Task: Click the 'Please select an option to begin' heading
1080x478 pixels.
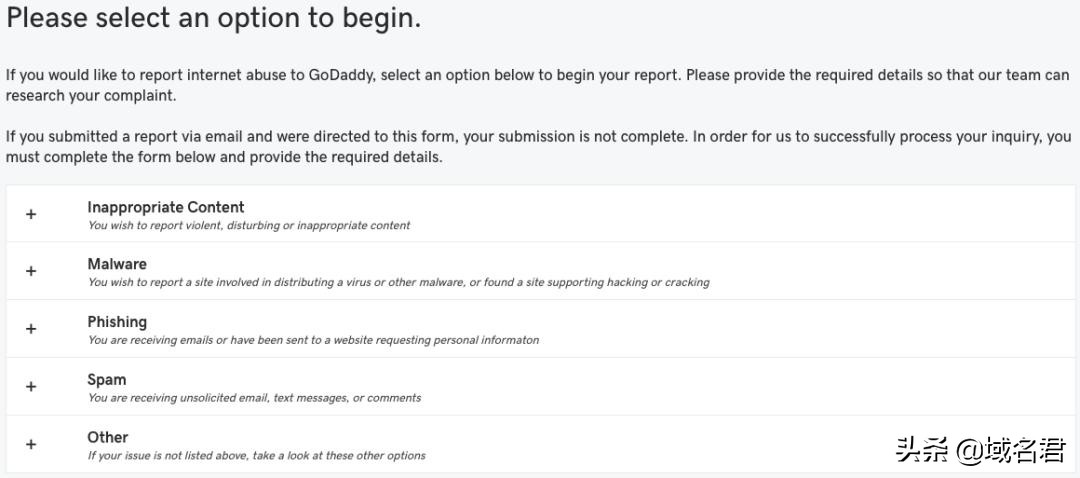Action: coord(213,19)
